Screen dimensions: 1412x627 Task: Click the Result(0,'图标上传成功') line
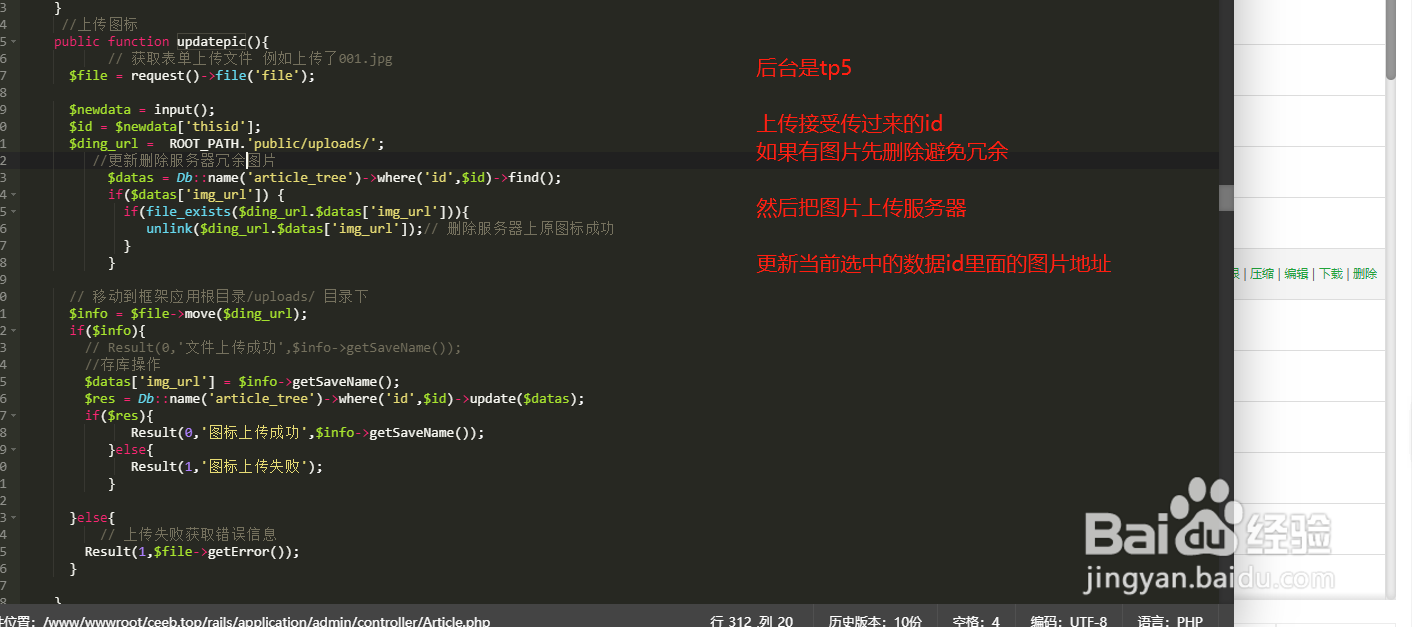pyautogui.click(x=307, y=432)
